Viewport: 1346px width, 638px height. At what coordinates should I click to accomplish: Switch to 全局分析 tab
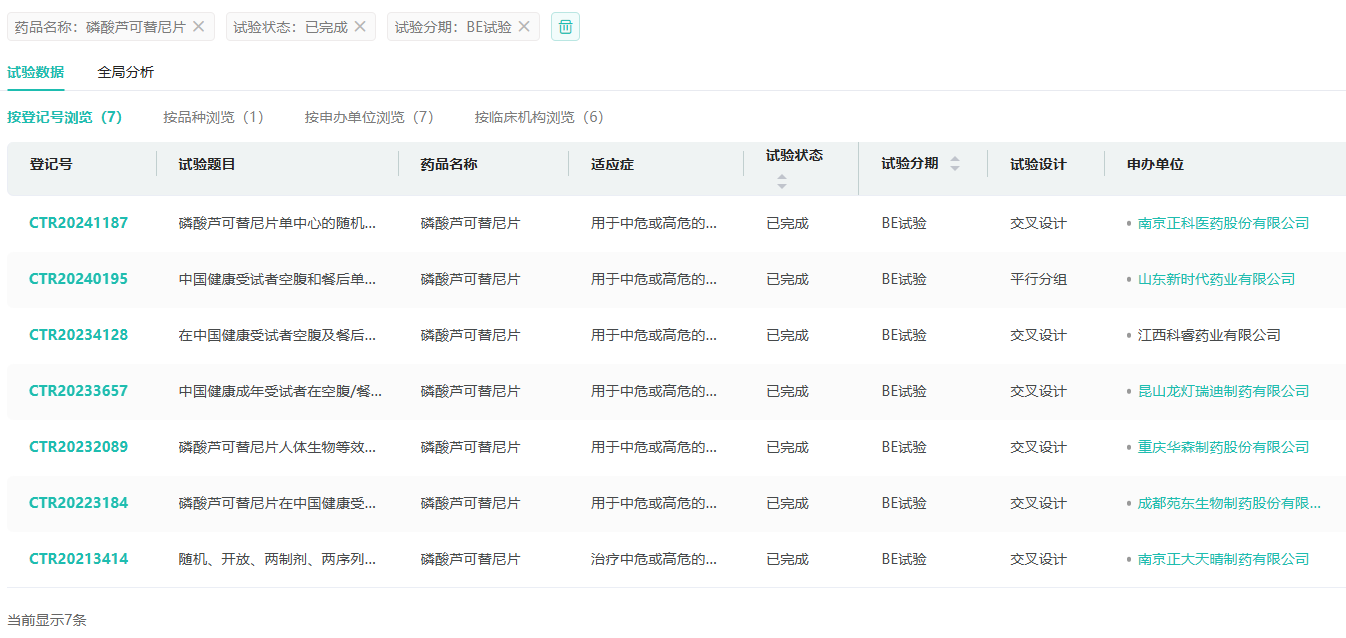125,72
